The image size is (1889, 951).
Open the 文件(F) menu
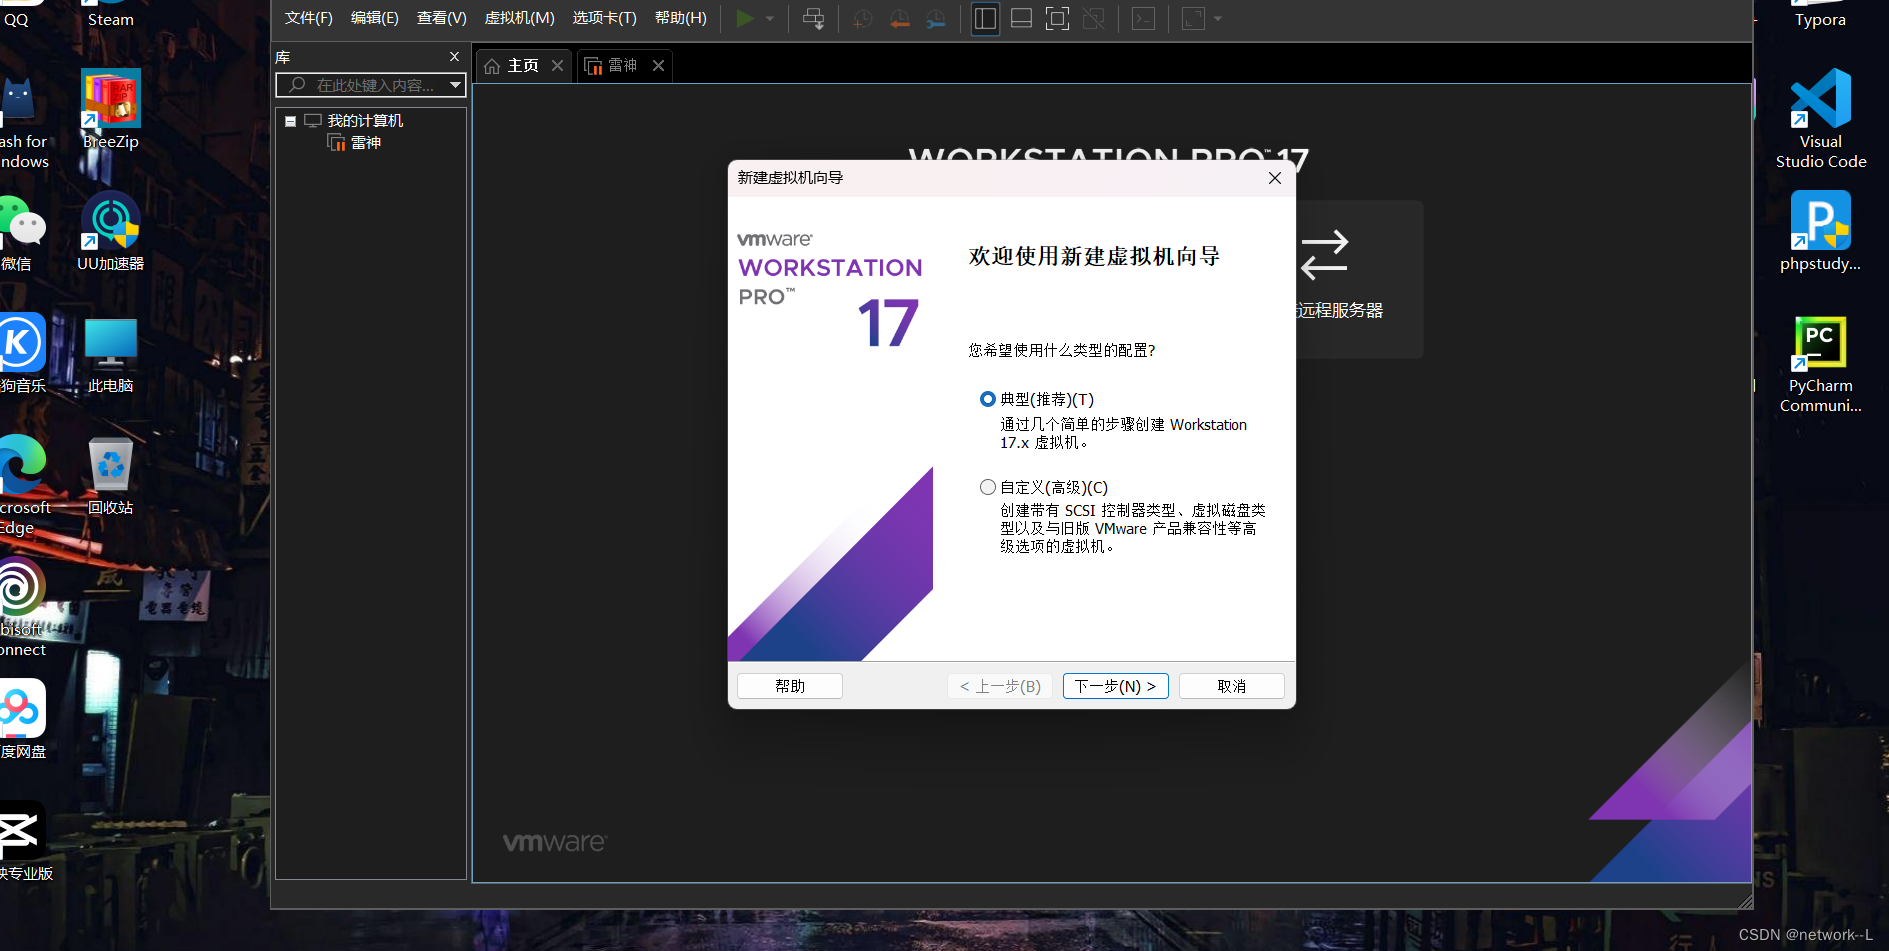coord(308,18)
